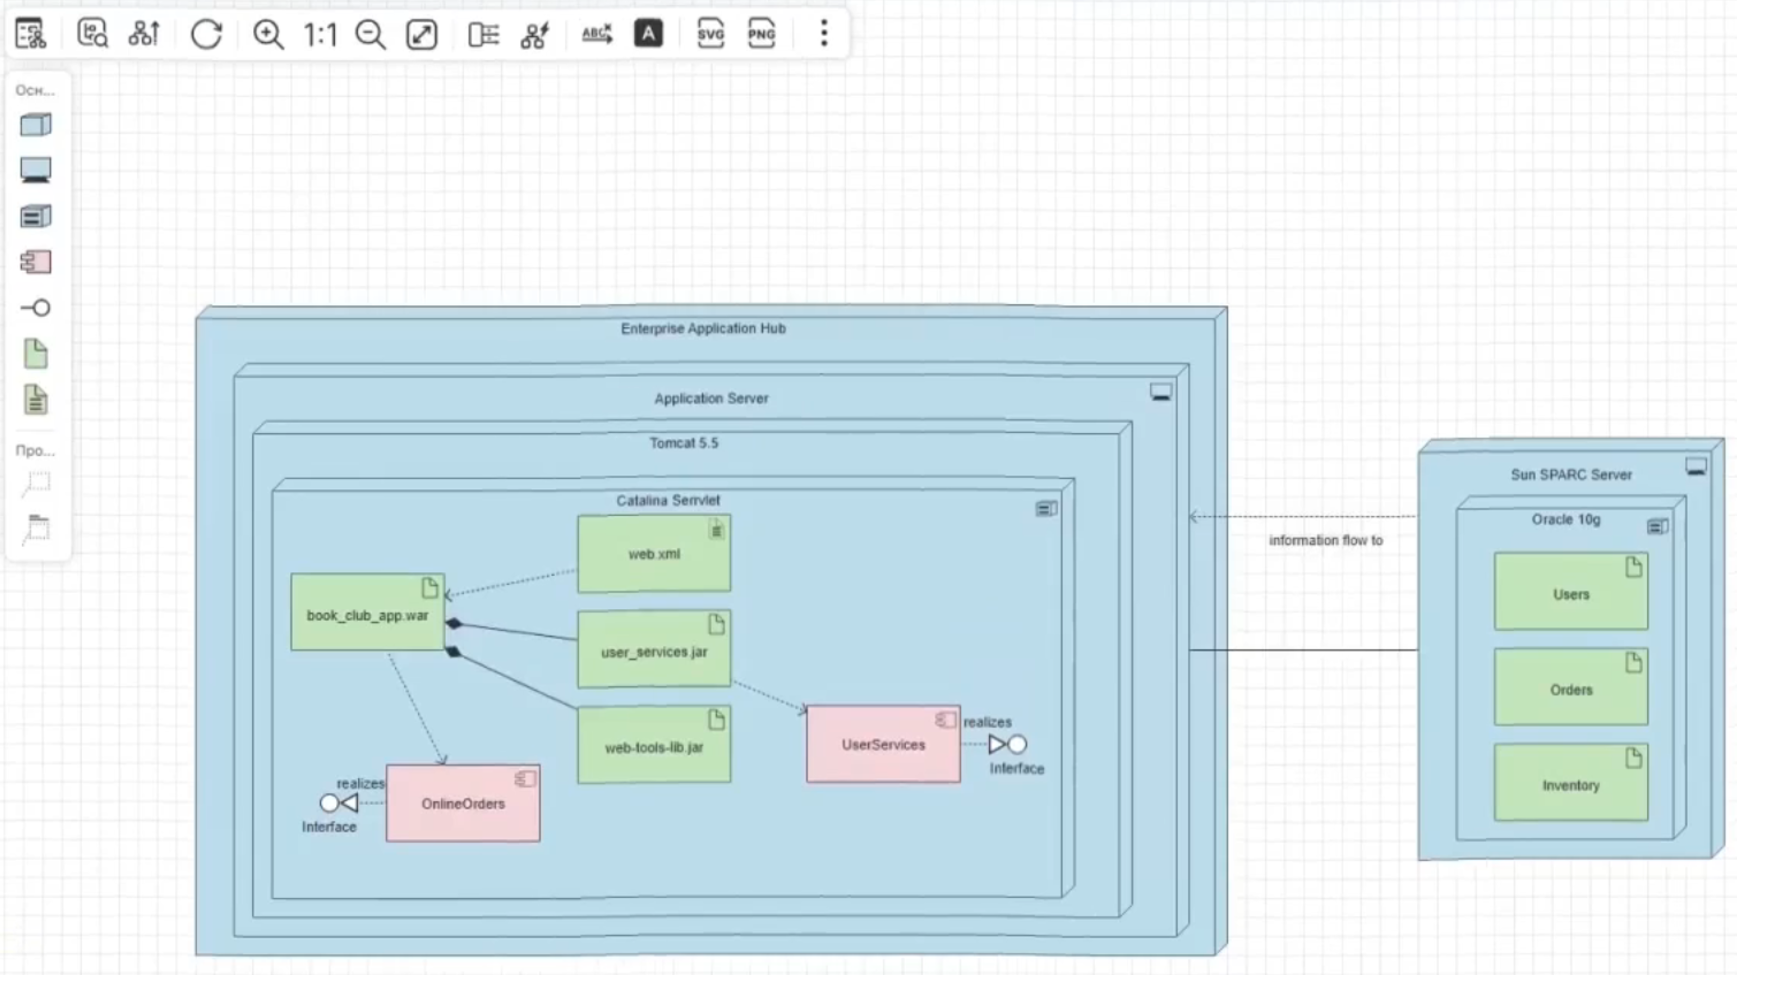Reset zoom with the 1:1 button
Screen dimensions: 1768x982
click(320, 35)
